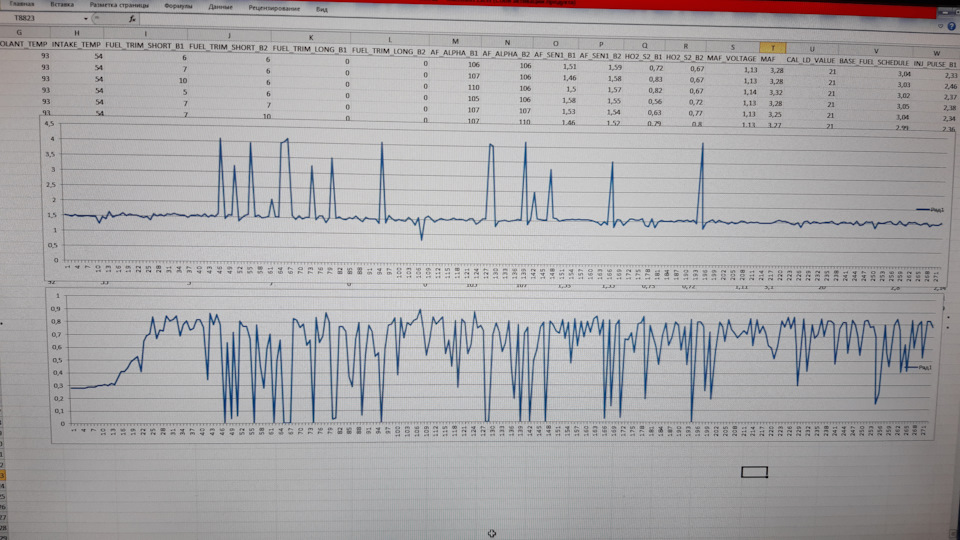960x540 pixels.
Task: Click the AF_ALPHA_B1 cell with value 110
Action: pyautogui.click(x=473, y=88)
